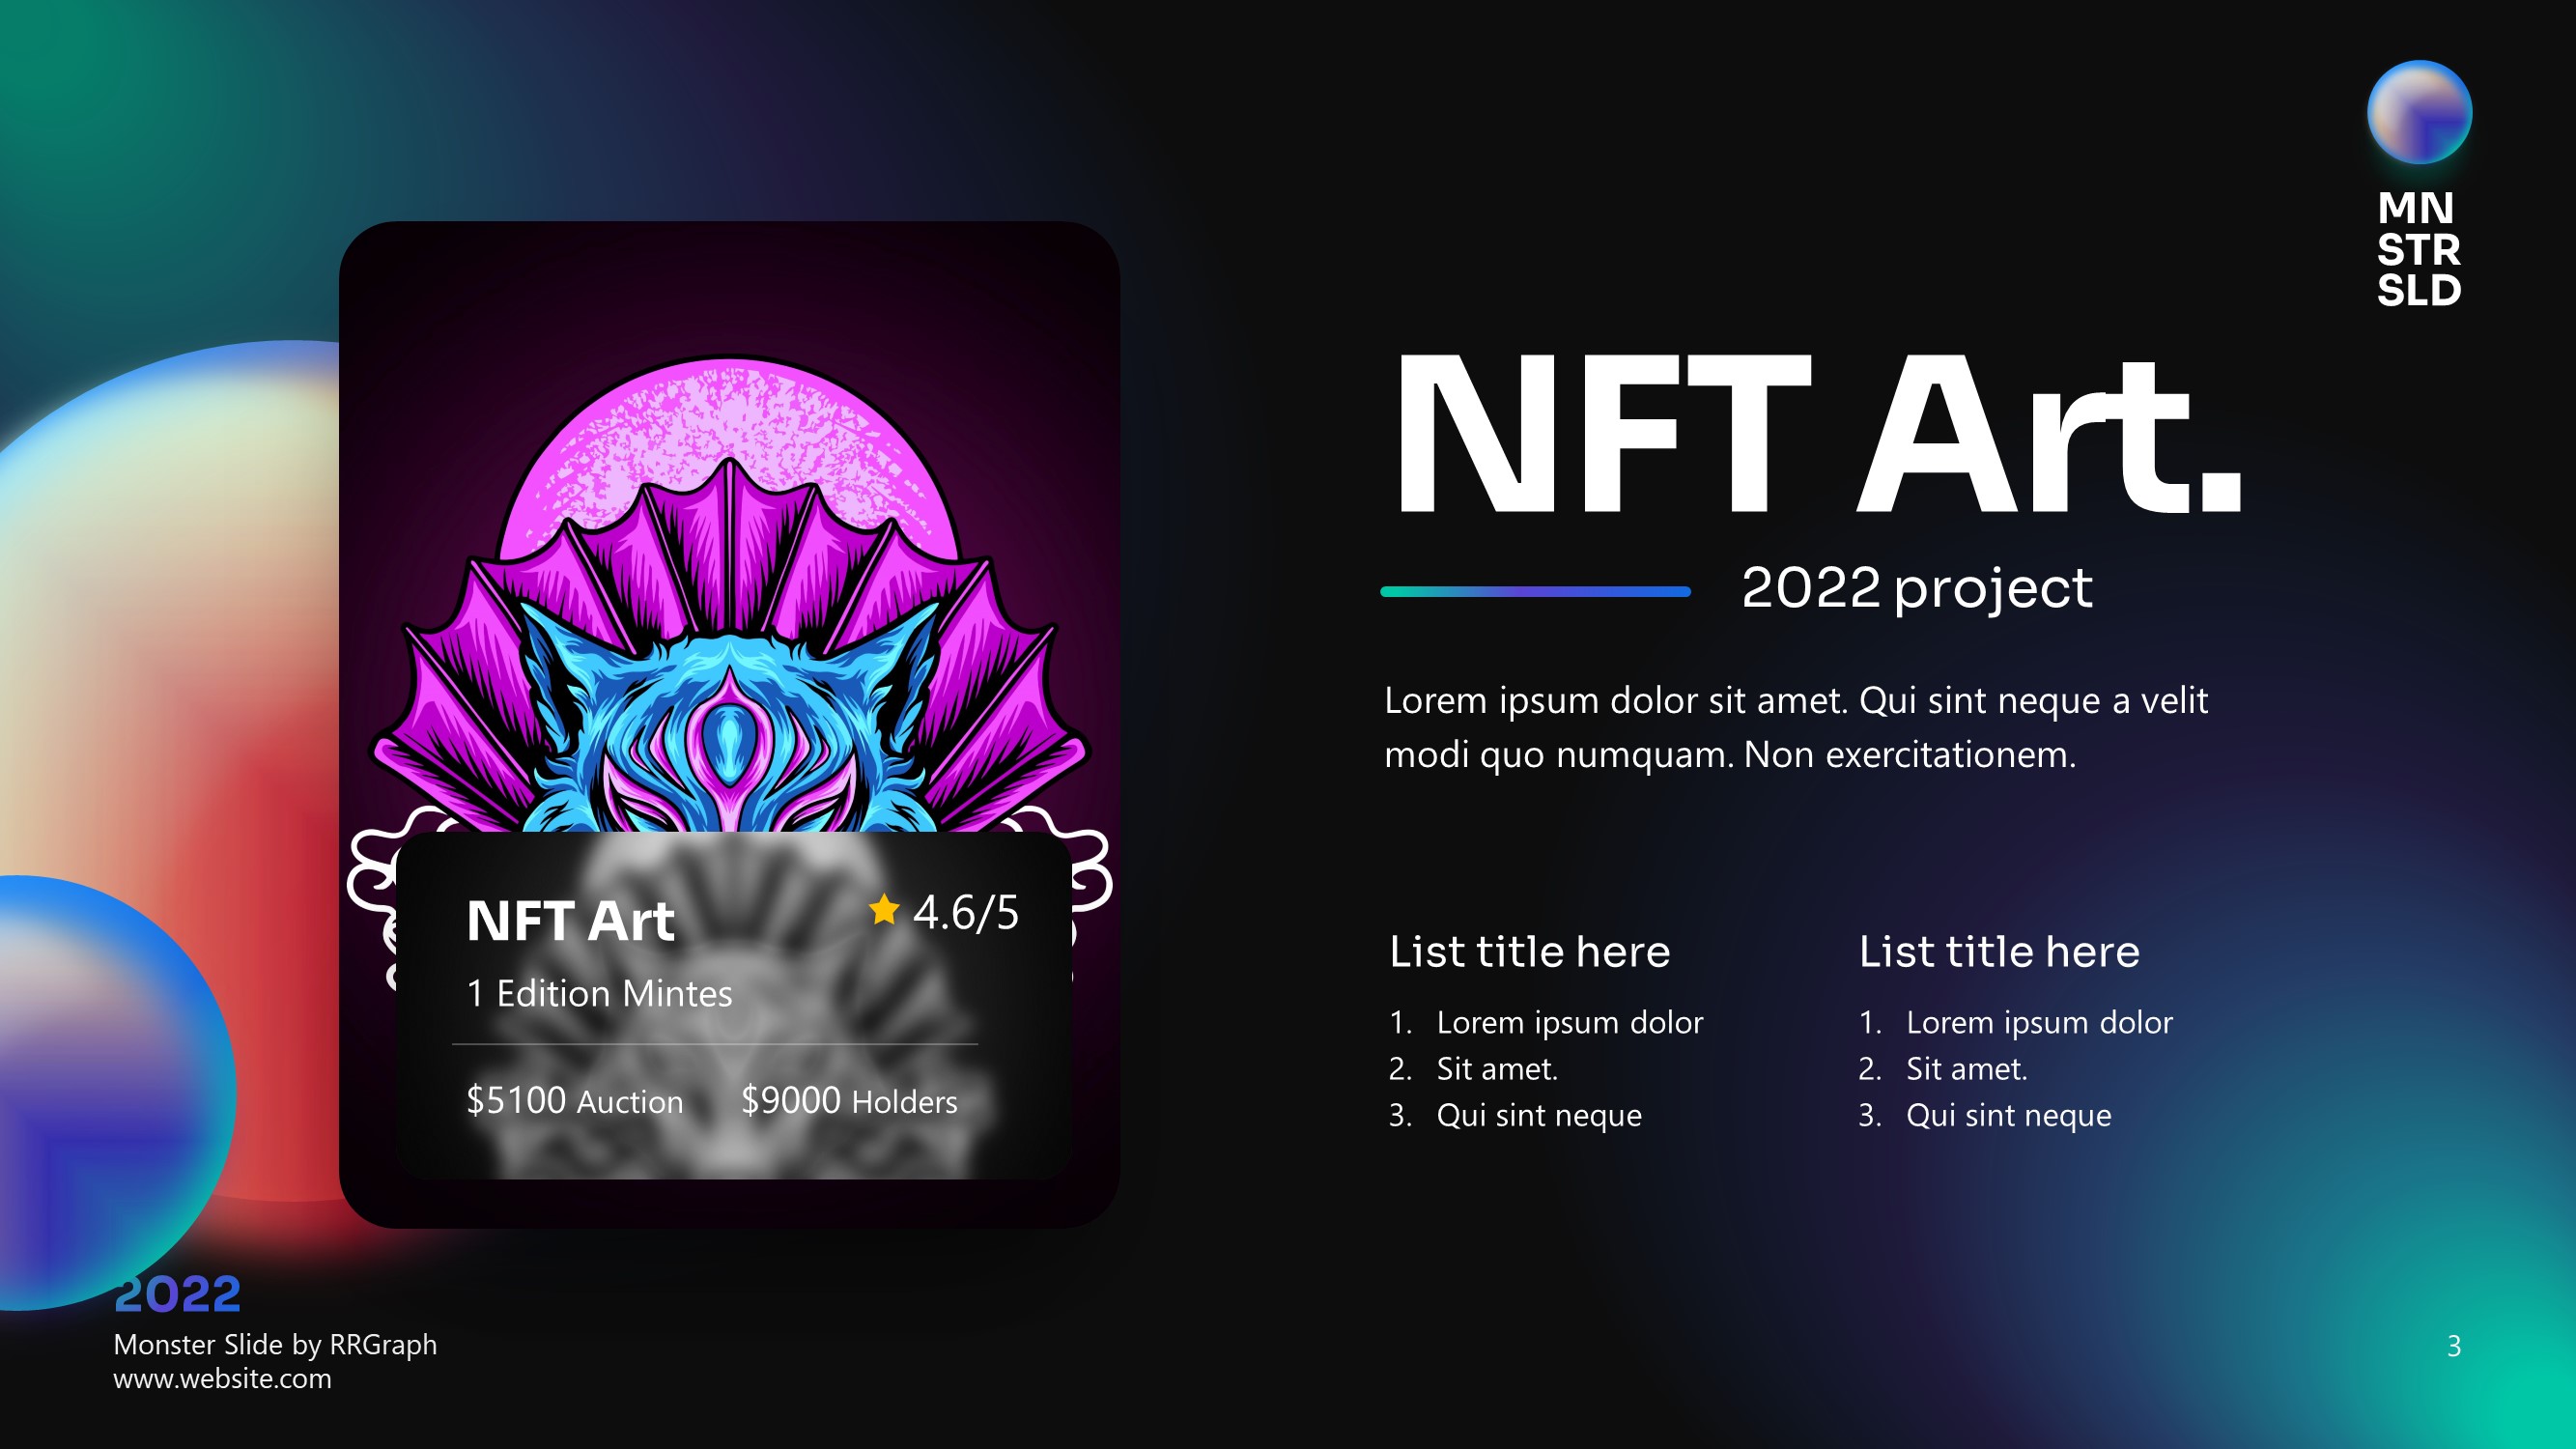Select the second List title here heading
The height and width of the screenshot is (1449, 2576).
1999,951
